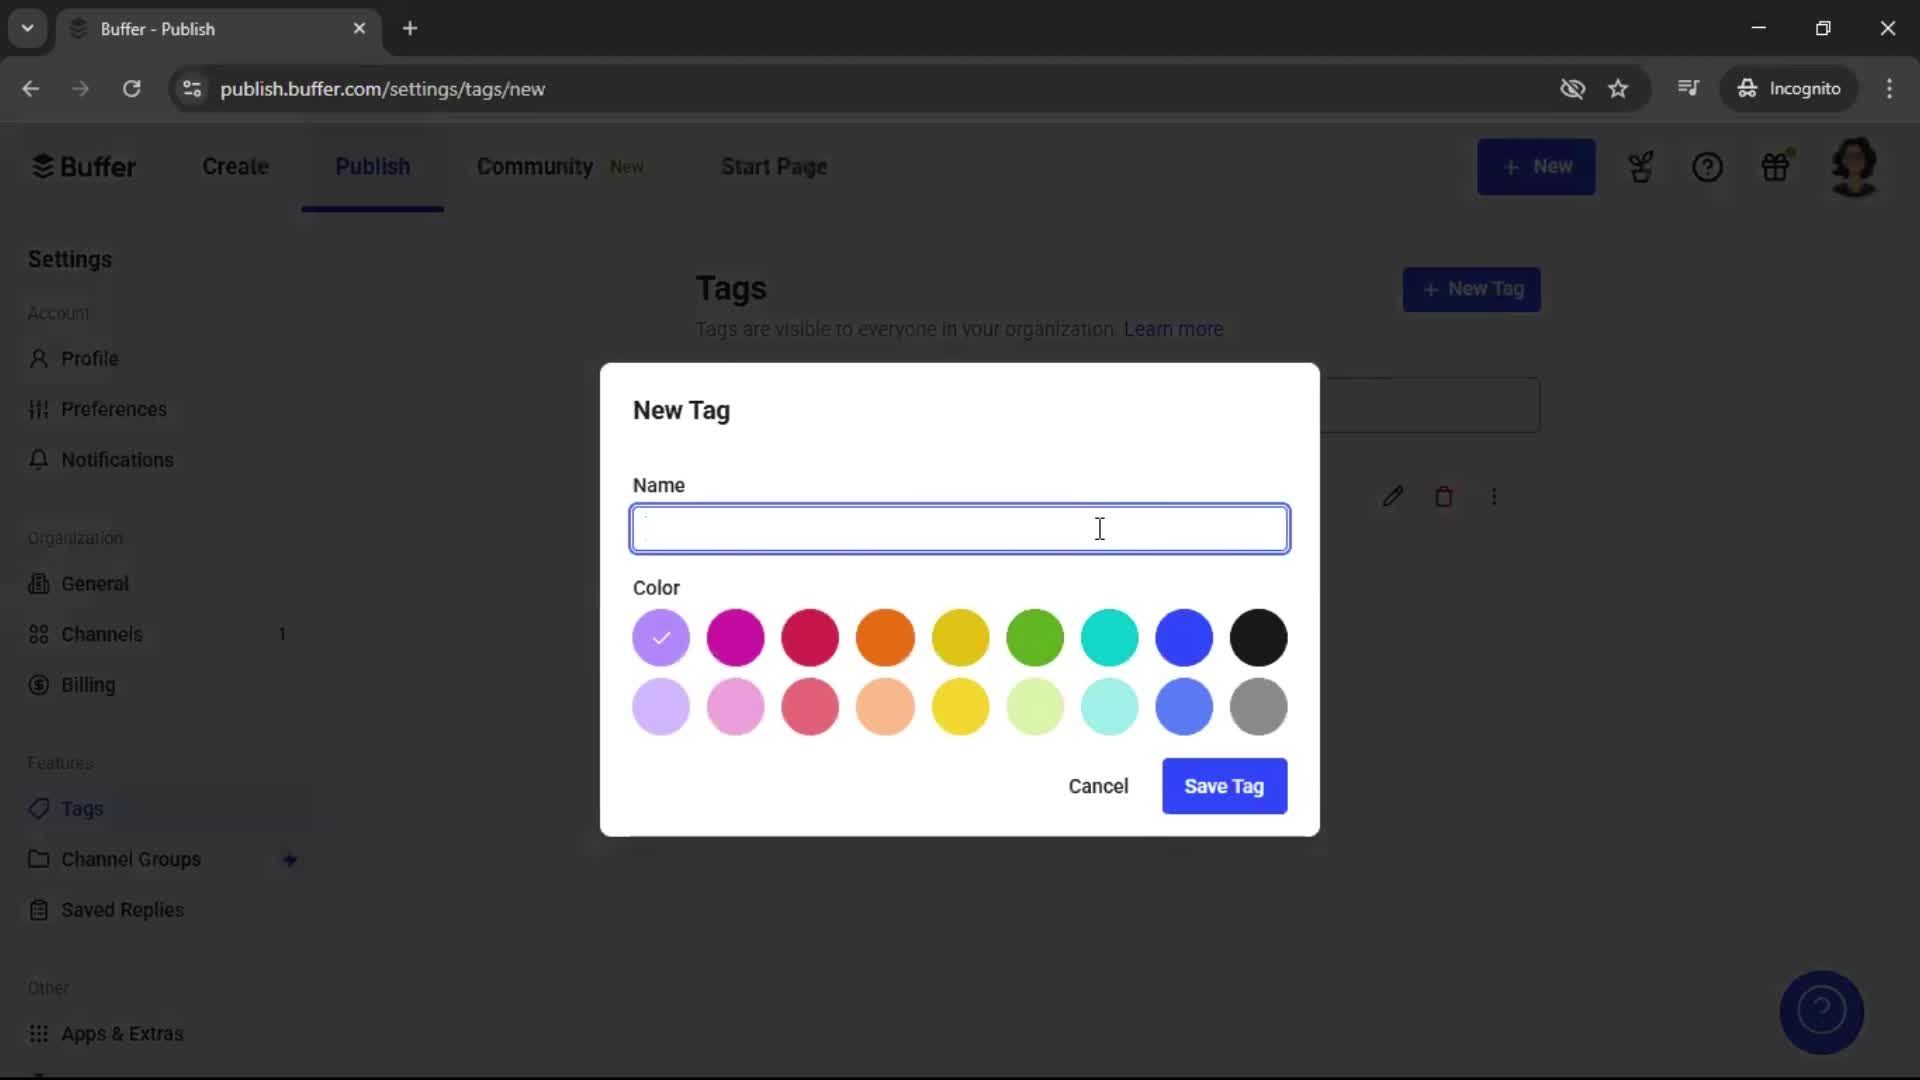
Task: Click the Saved Replies icon in the sidebar
Action: 39,910
